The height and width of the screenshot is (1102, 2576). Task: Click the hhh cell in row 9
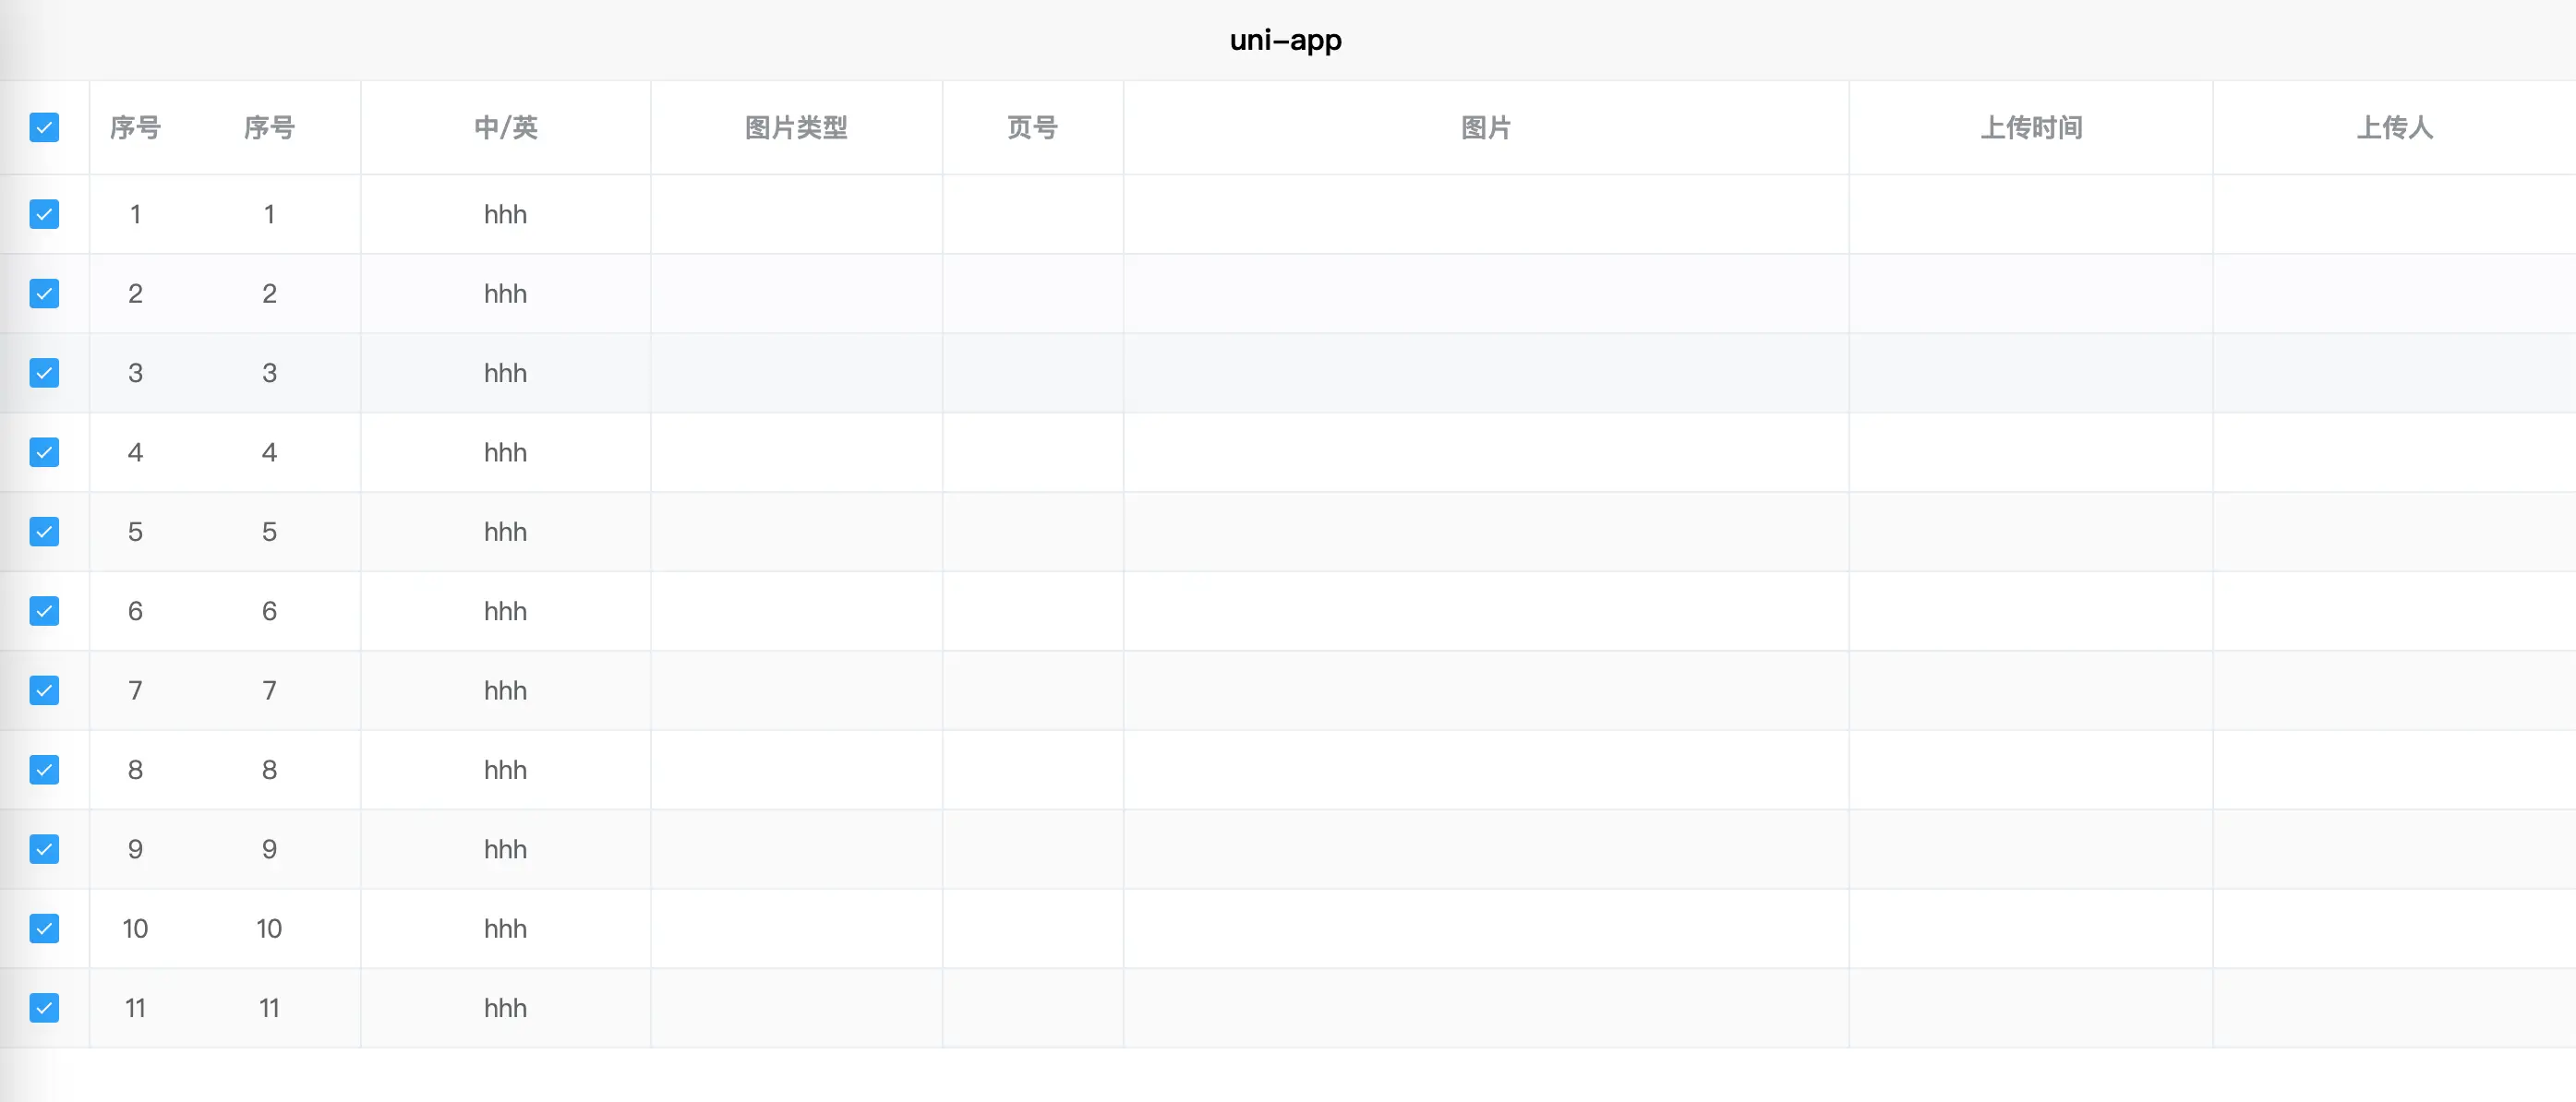click(506, 849)
